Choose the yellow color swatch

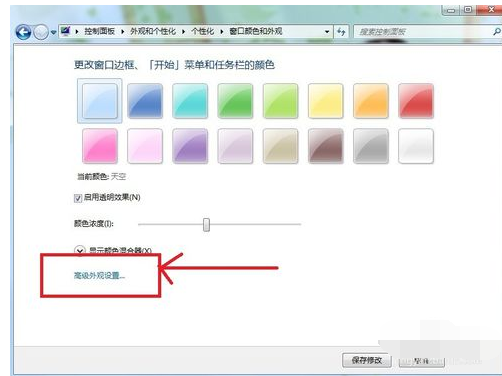pos(326,101)
